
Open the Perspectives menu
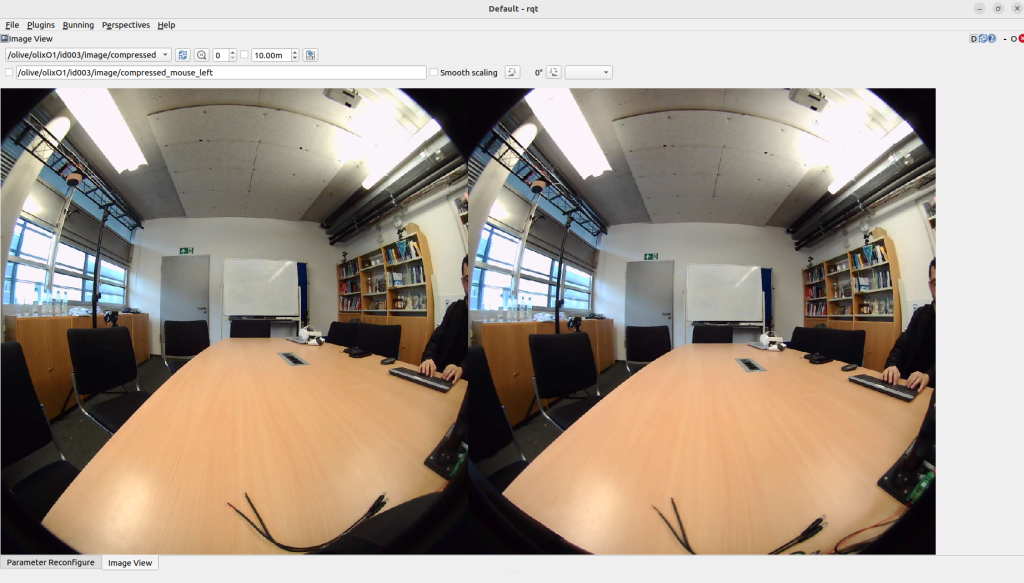(126, 25)
